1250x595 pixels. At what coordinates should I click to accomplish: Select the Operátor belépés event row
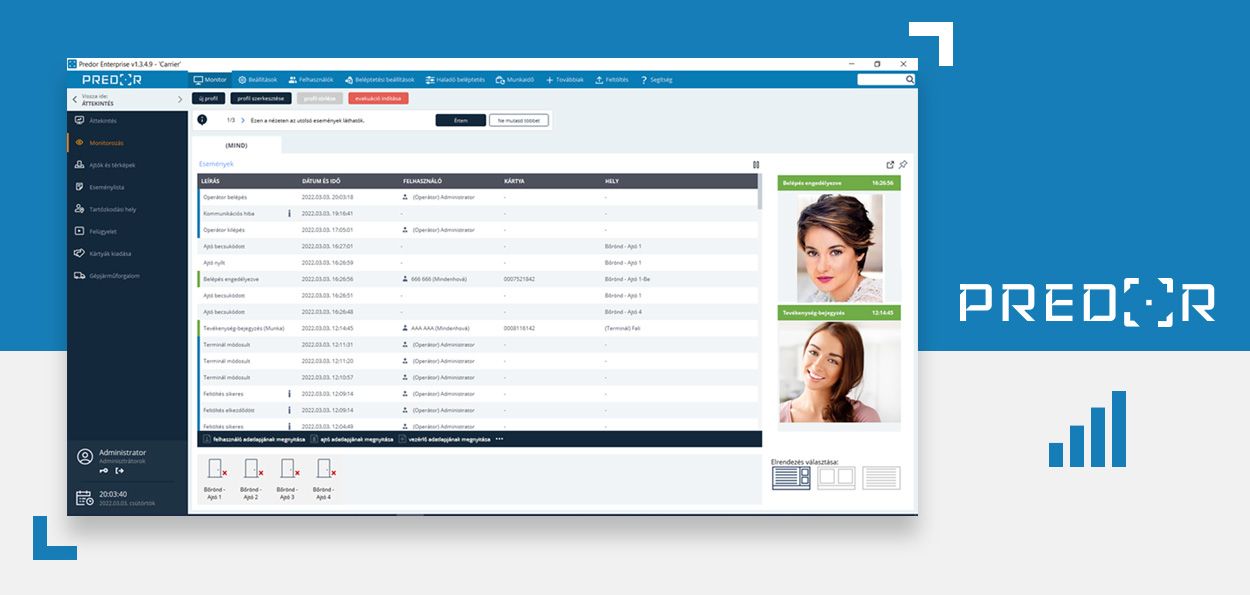478,197
